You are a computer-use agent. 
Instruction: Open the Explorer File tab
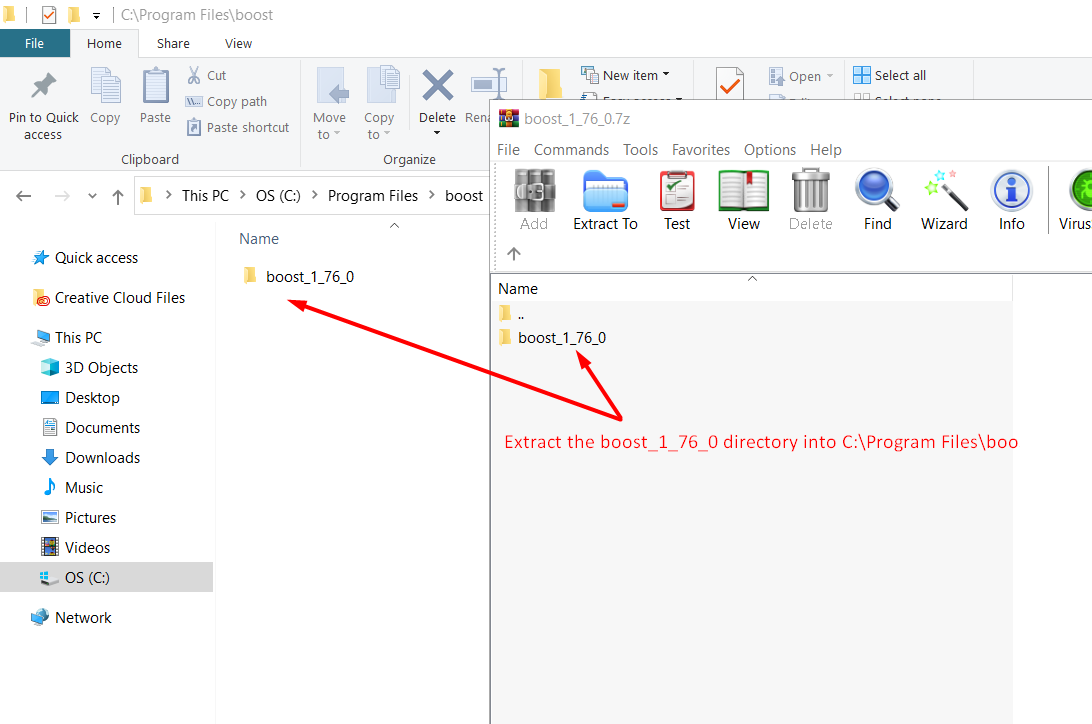(x=34, y=43)
